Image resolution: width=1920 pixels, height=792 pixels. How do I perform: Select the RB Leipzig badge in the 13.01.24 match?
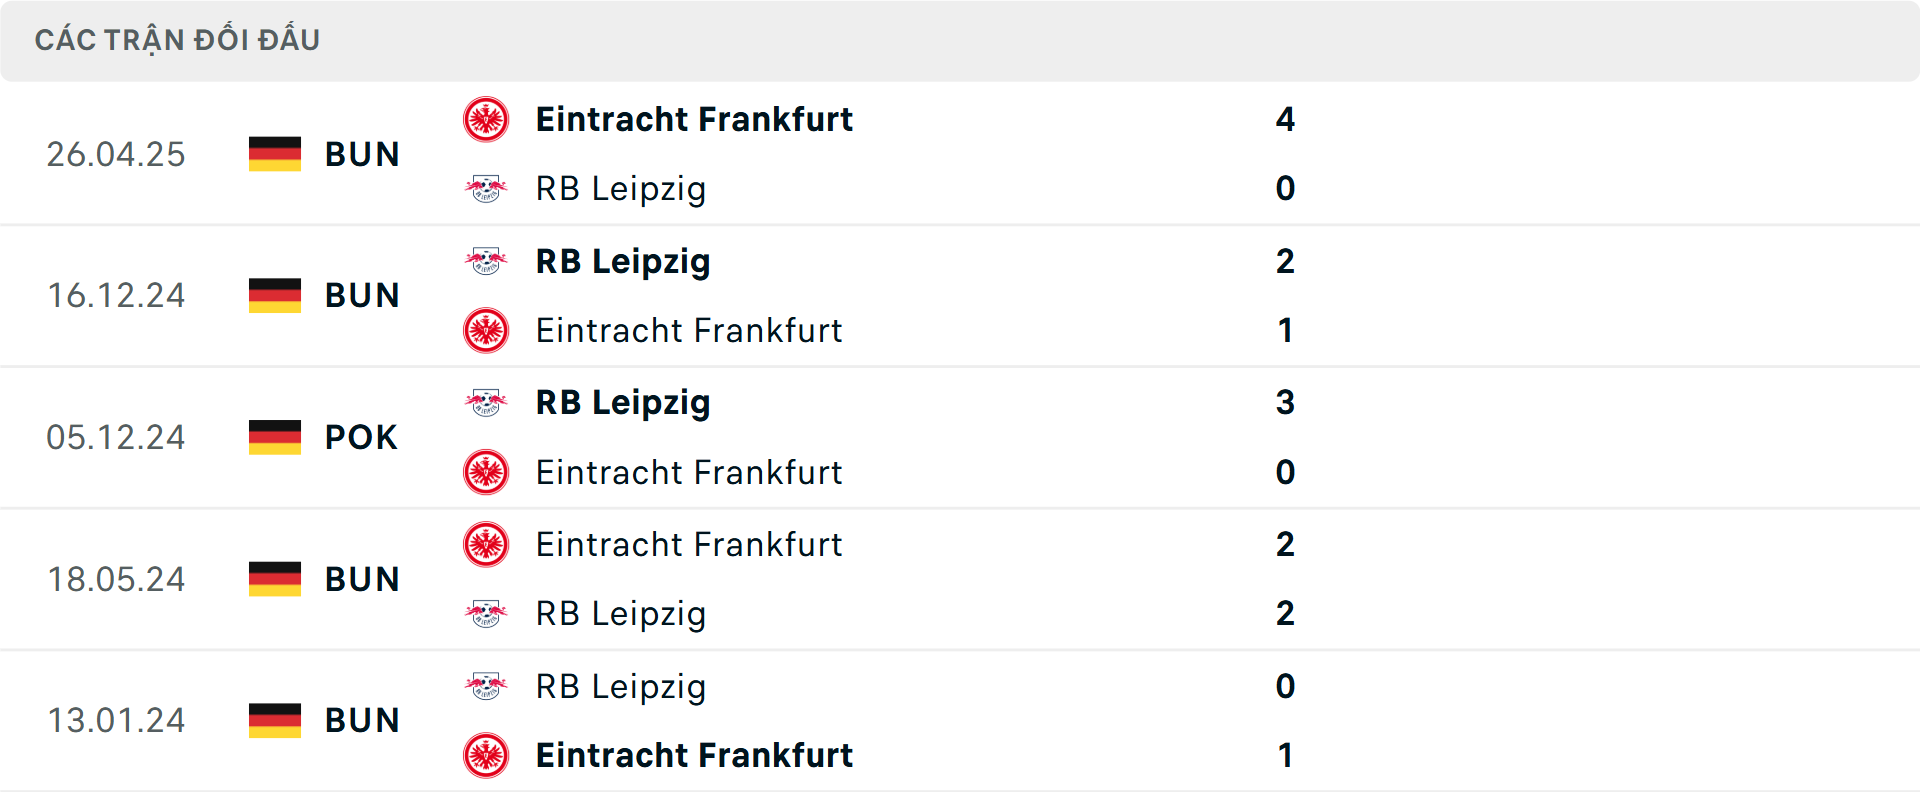tap(487, 687)
